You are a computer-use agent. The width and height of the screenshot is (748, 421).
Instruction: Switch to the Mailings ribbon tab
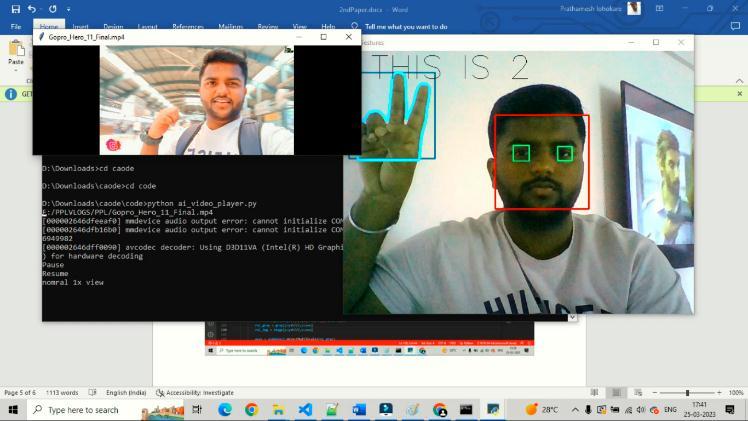tap(230, 27)
